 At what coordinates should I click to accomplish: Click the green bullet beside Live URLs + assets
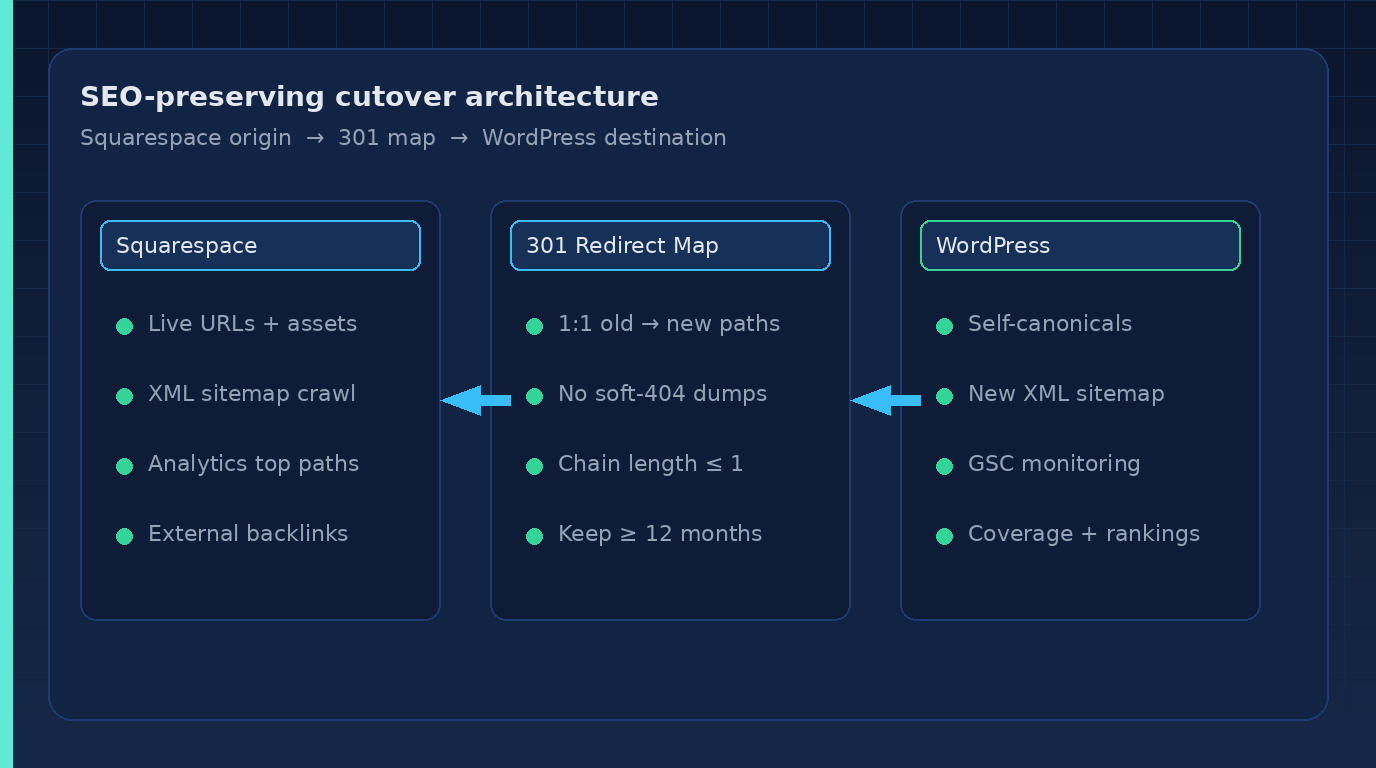pos(124,326)
